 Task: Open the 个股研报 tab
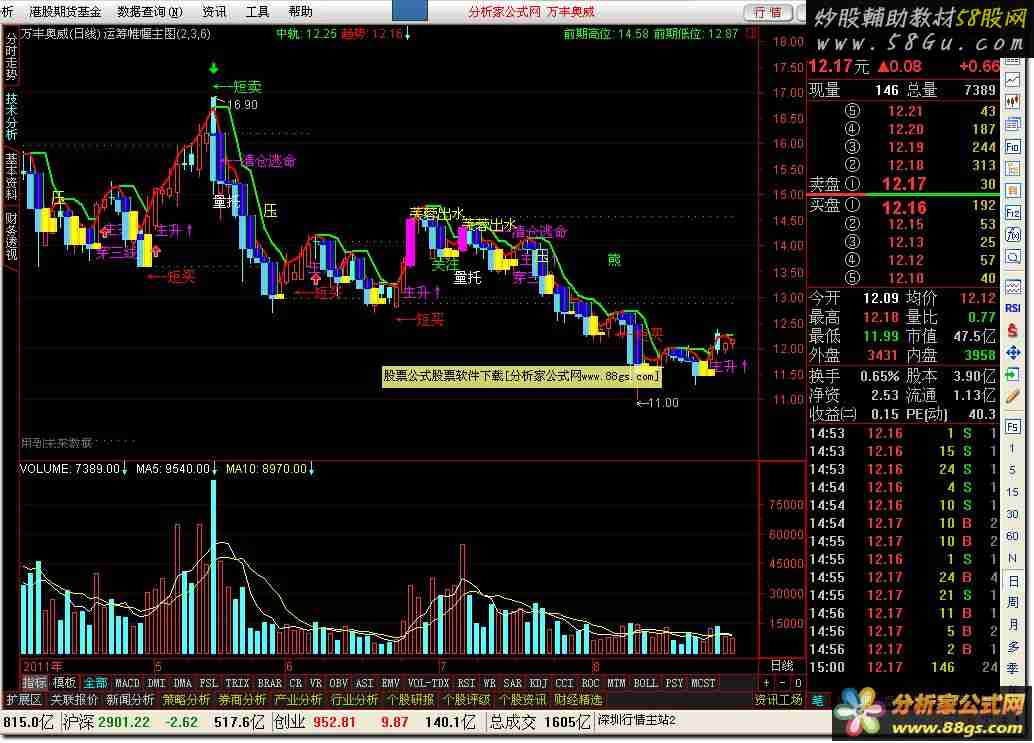pos(410,699)
